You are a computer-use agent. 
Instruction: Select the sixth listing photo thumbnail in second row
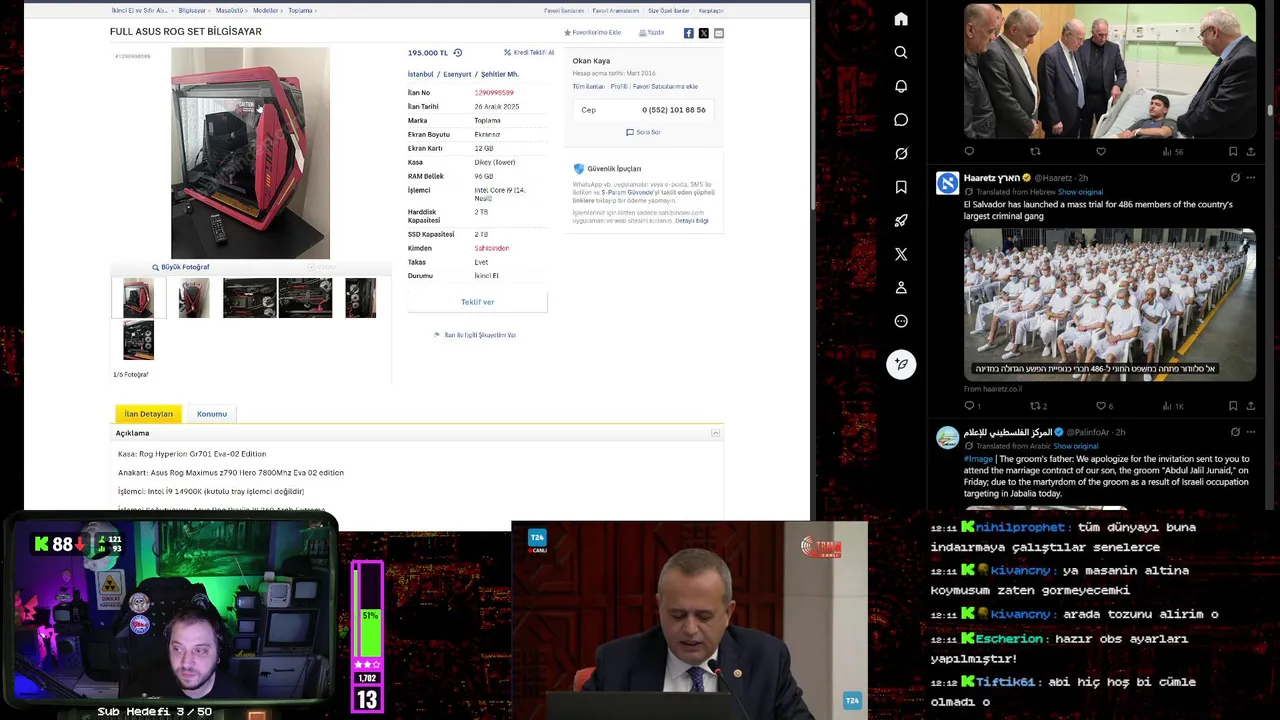pyautogui.click(x=138, y=340)
